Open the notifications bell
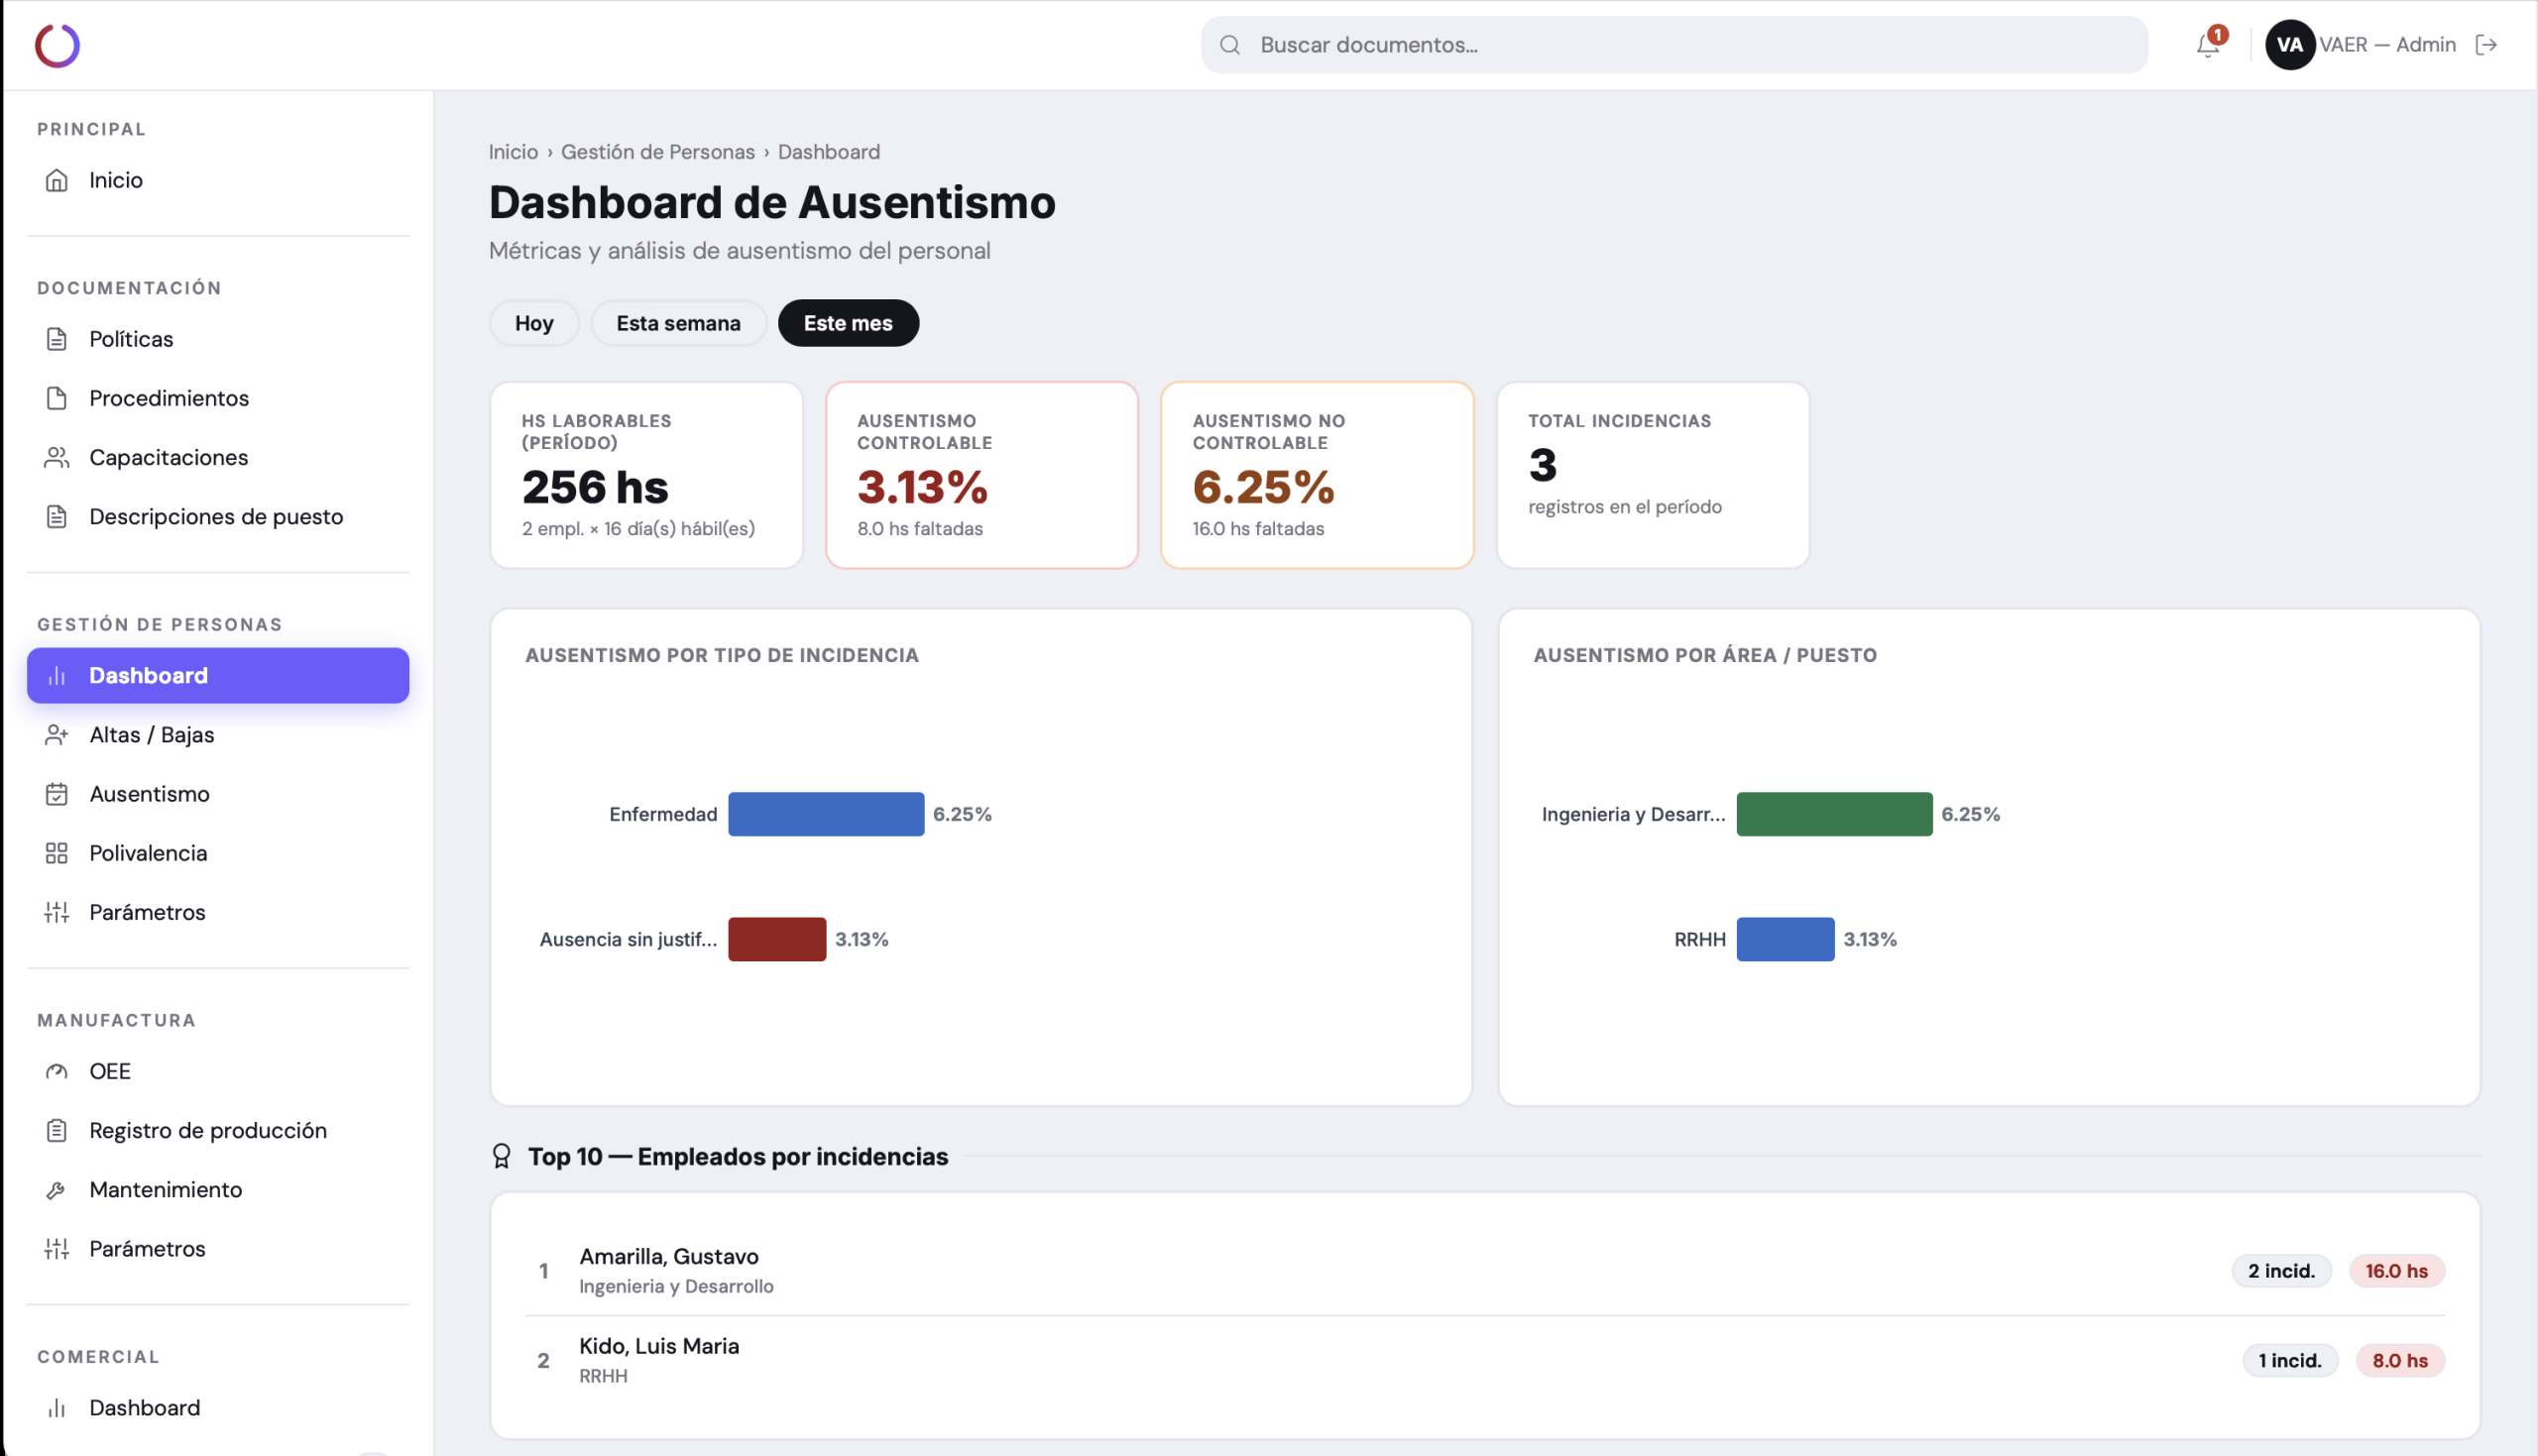This screenshot has width=2538, height=1456. [2208, 45]
